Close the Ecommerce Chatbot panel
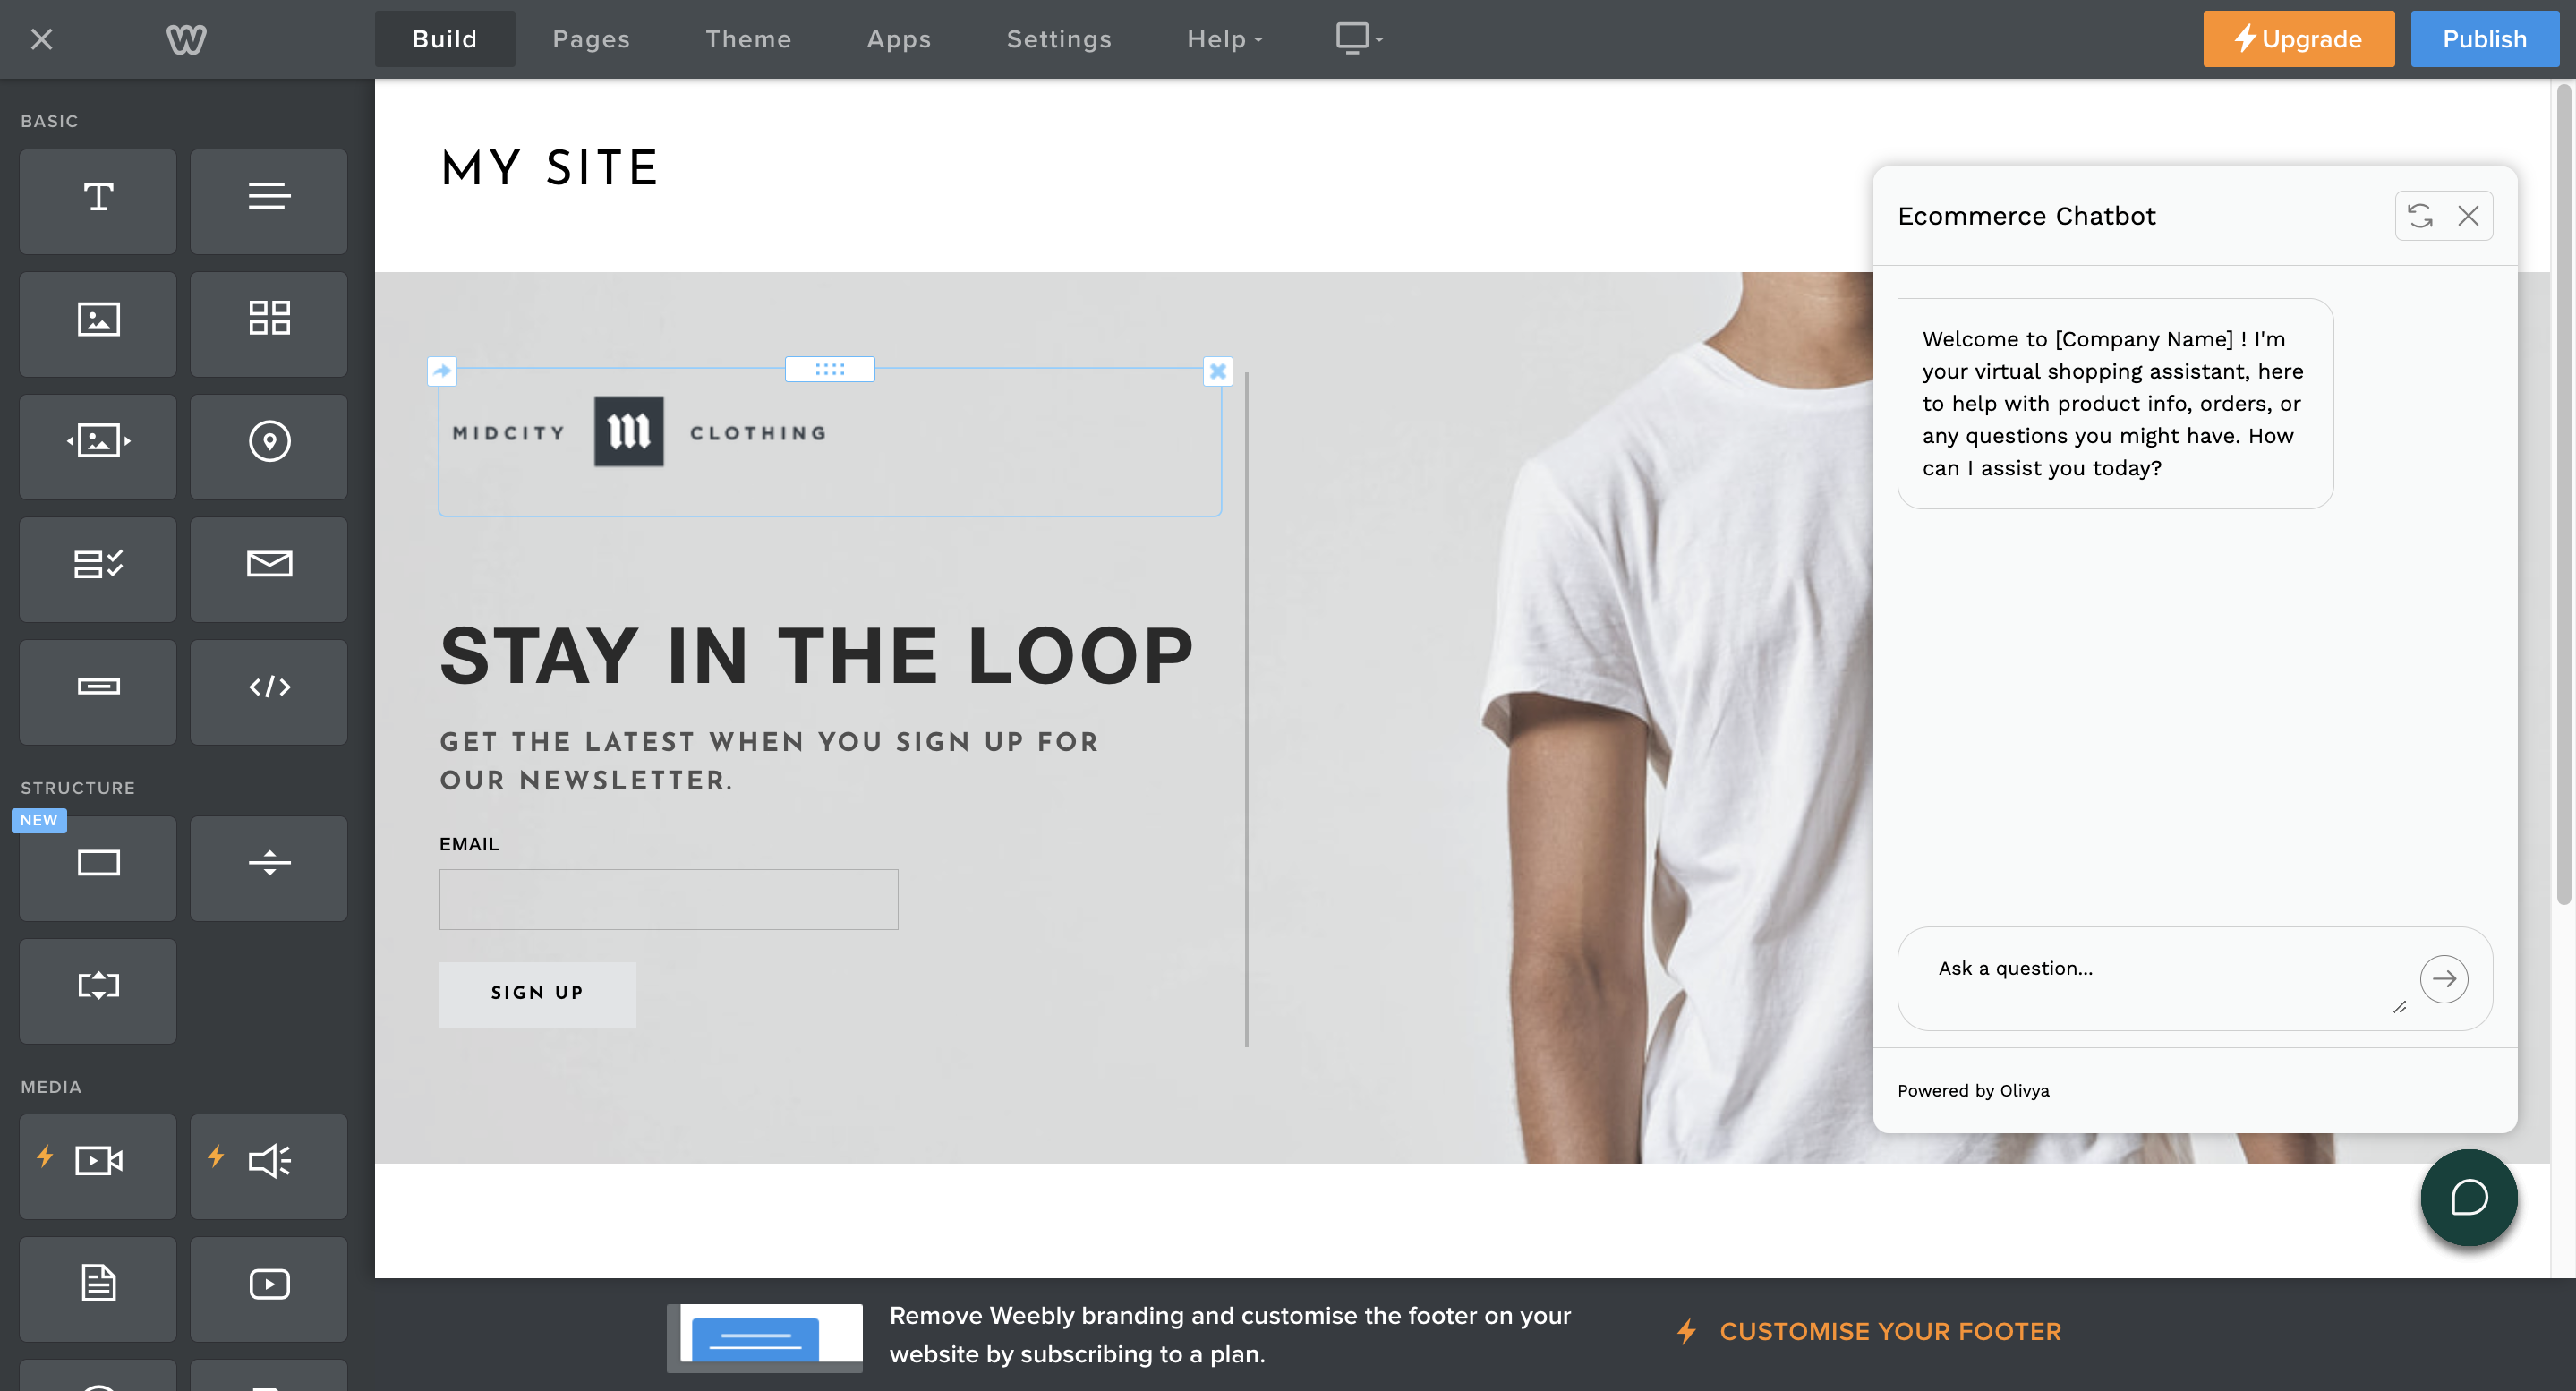The height and width of the screenshot is (1391, 2576). click(x=2468, y=216)
